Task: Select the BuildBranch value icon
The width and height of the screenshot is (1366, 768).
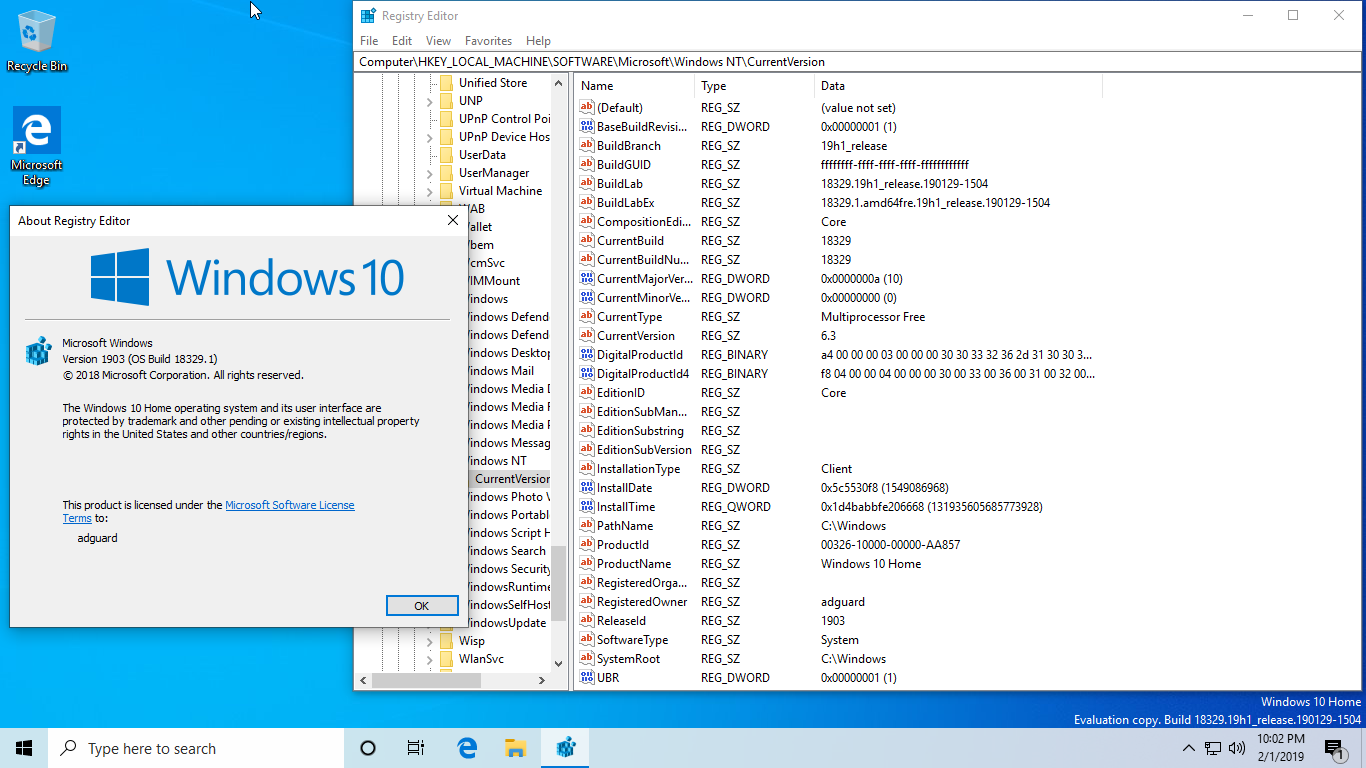Action: tap(587, 146)
